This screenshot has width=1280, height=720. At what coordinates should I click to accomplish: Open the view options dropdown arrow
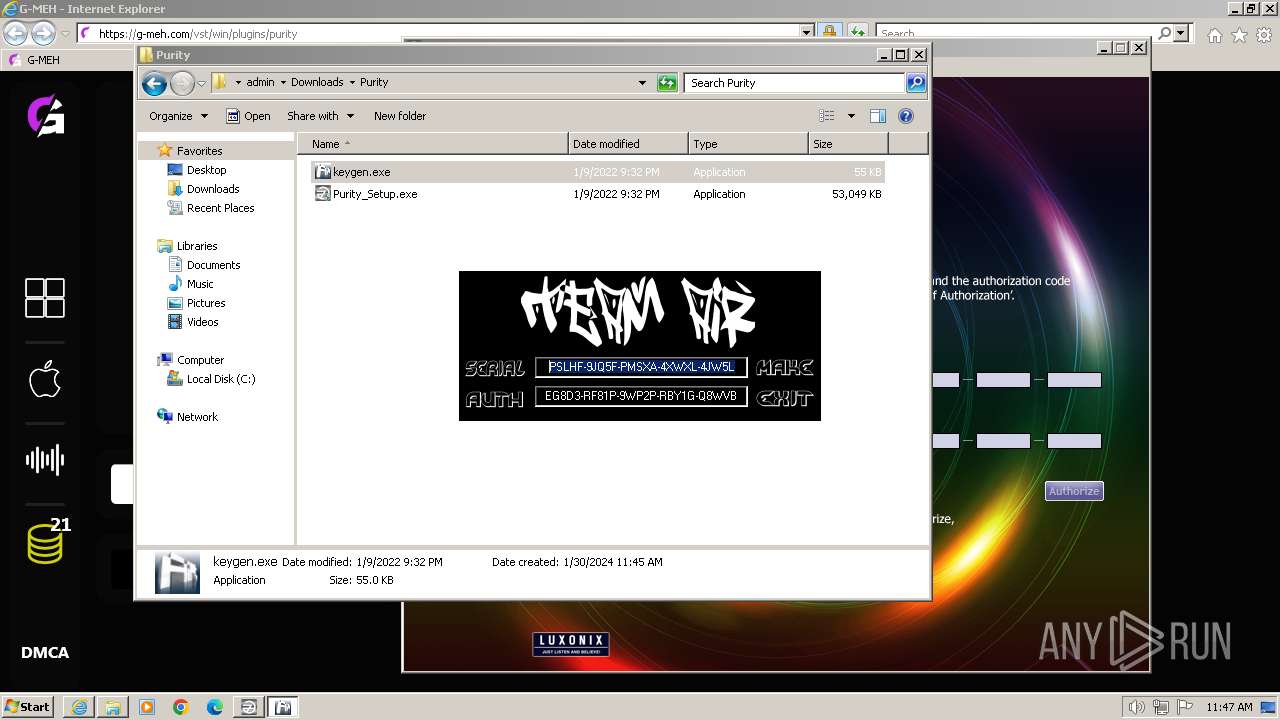(x=851, y=116)
